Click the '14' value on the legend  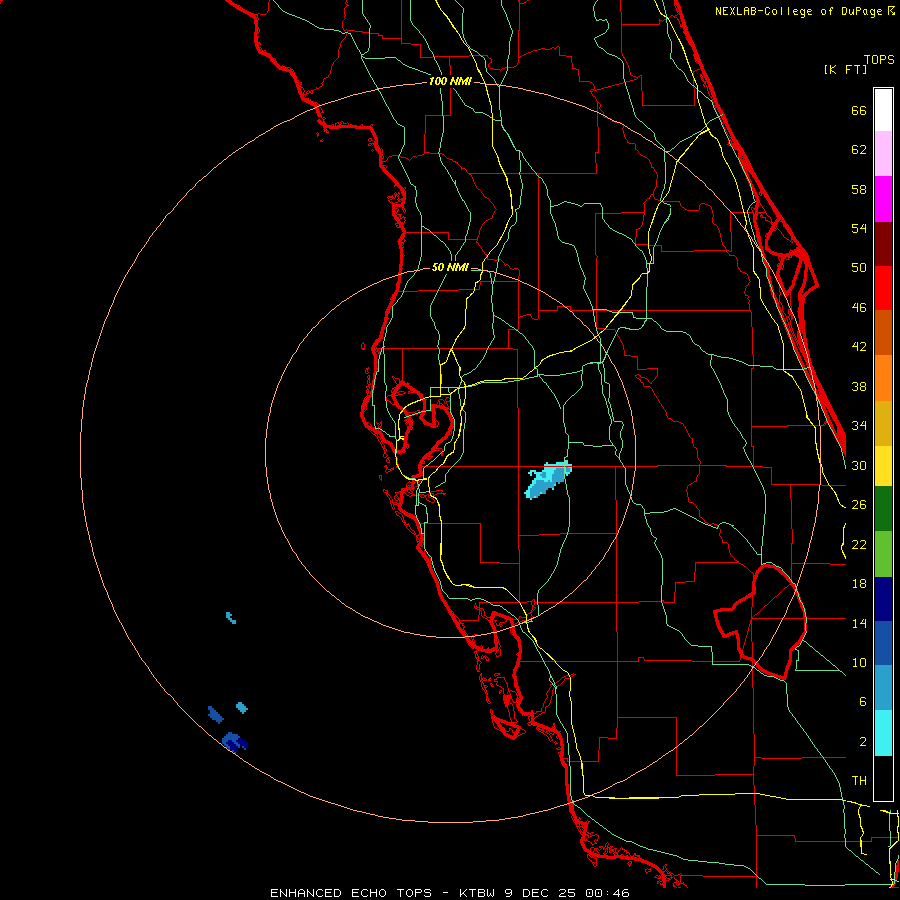859,623
